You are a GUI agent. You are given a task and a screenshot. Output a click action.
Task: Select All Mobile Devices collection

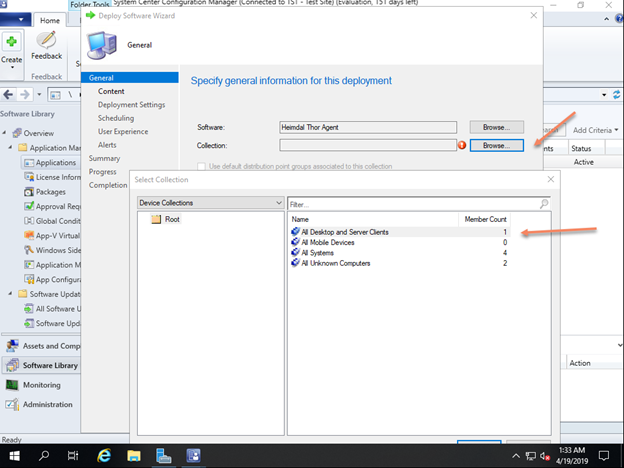point(400,242)
